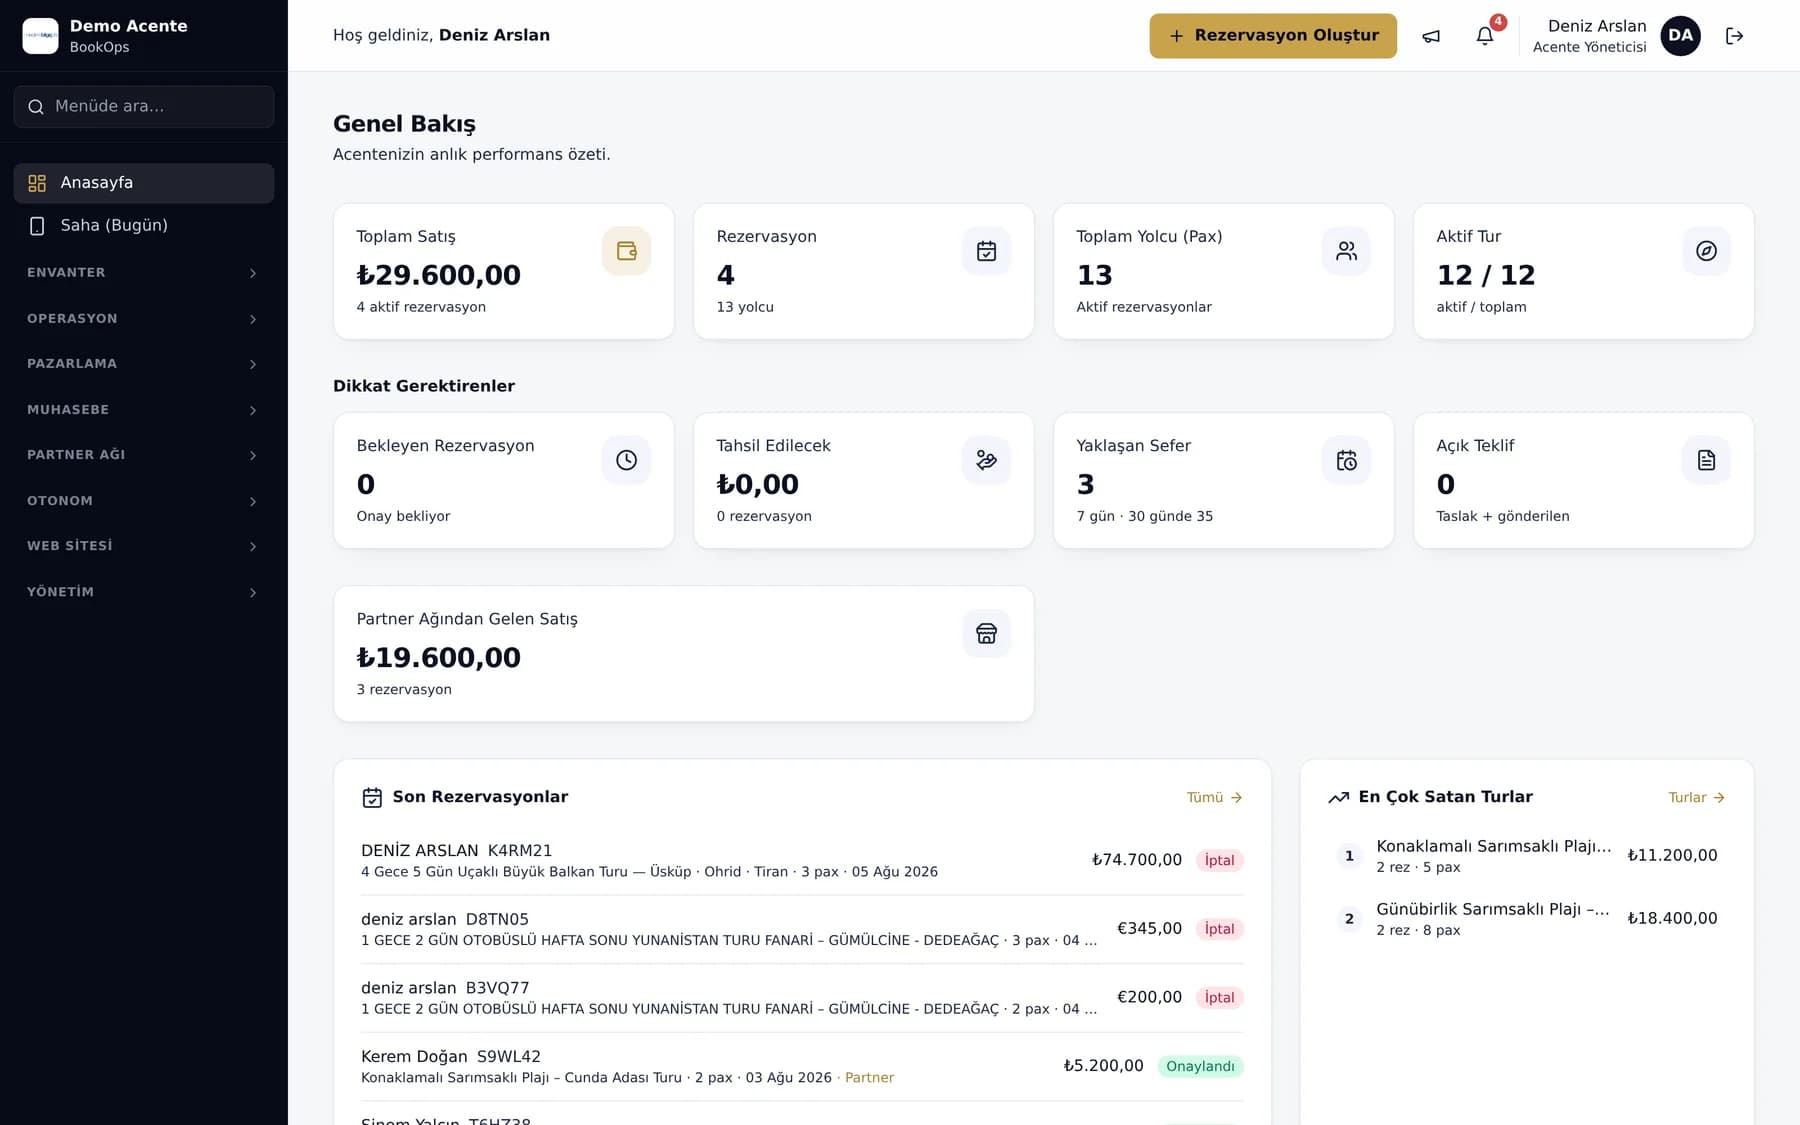Click the Genel Bakış heading
The height and width of the screenshot is (1125, 1800).
coord(404,124)
